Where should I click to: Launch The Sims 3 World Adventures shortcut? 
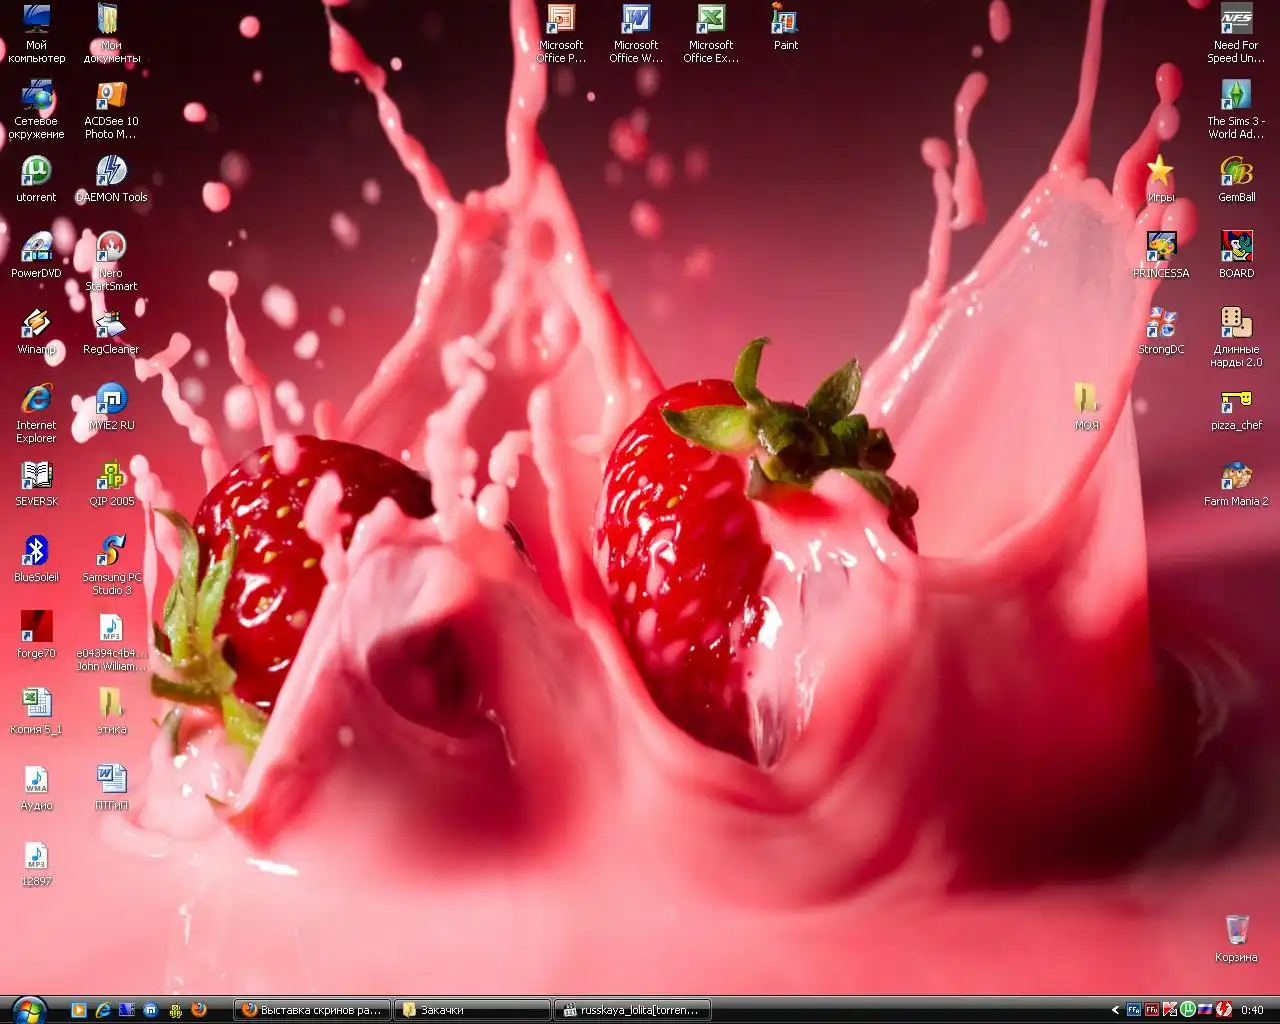[x=1236, y=97]
